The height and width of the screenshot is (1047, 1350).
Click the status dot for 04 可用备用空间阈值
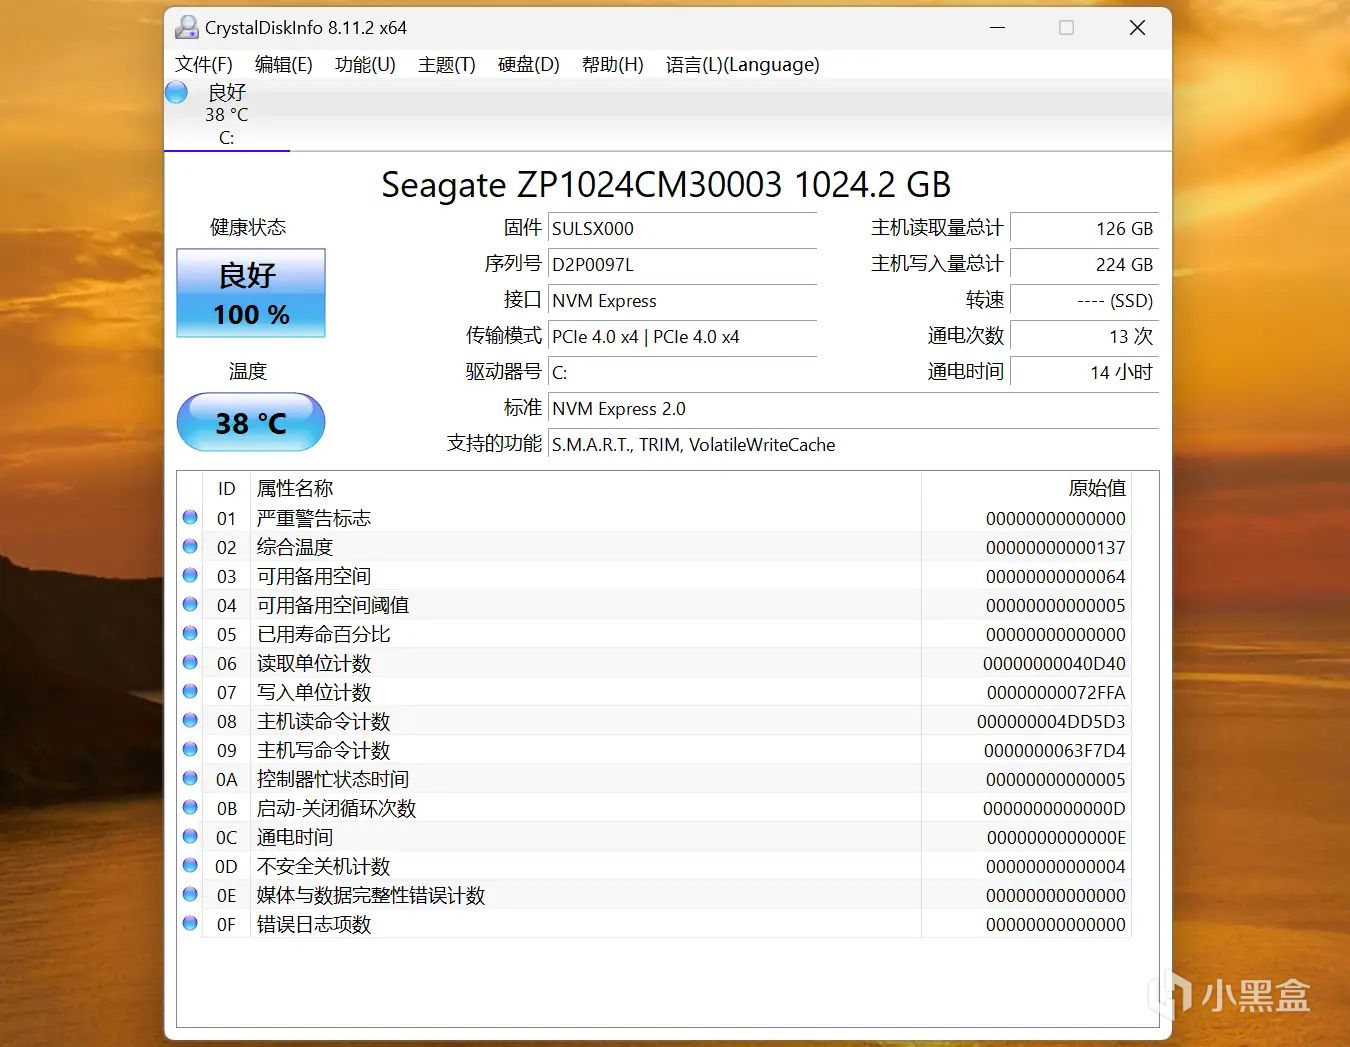[x=190, y=605]
